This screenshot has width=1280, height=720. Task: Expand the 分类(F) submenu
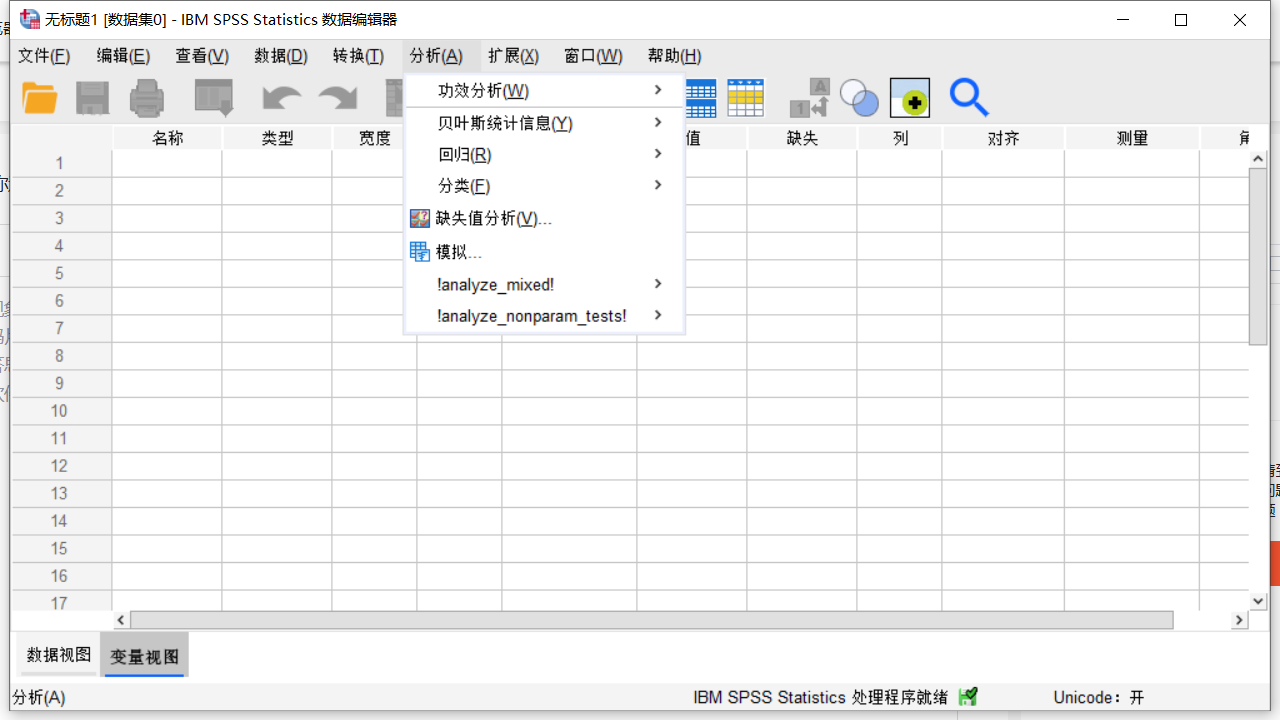(544, 185)
